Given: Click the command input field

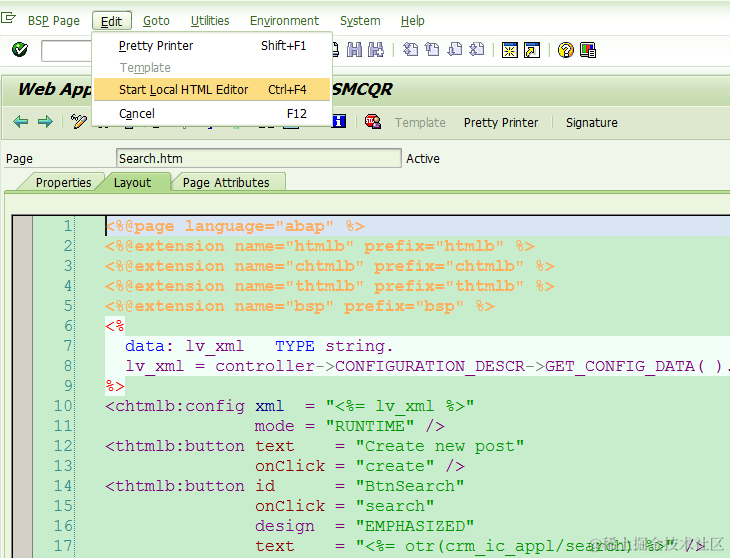Looking at the screenshot, I should point(67,51).
